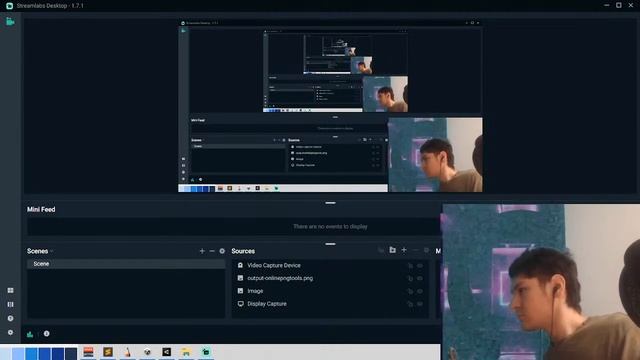
Task: Click the info icon beside stats
Action: point(47,334)
